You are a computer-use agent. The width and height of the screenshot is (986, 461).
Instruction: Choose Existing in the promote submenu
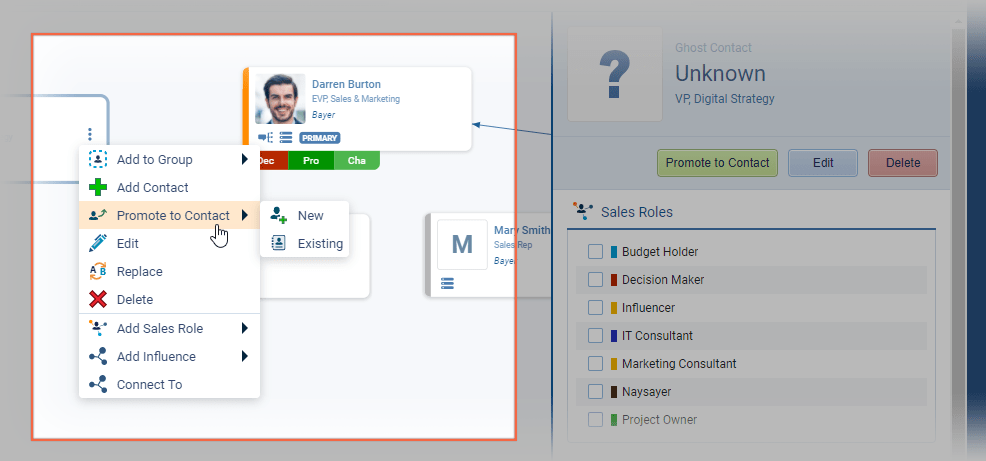(319, 243)
